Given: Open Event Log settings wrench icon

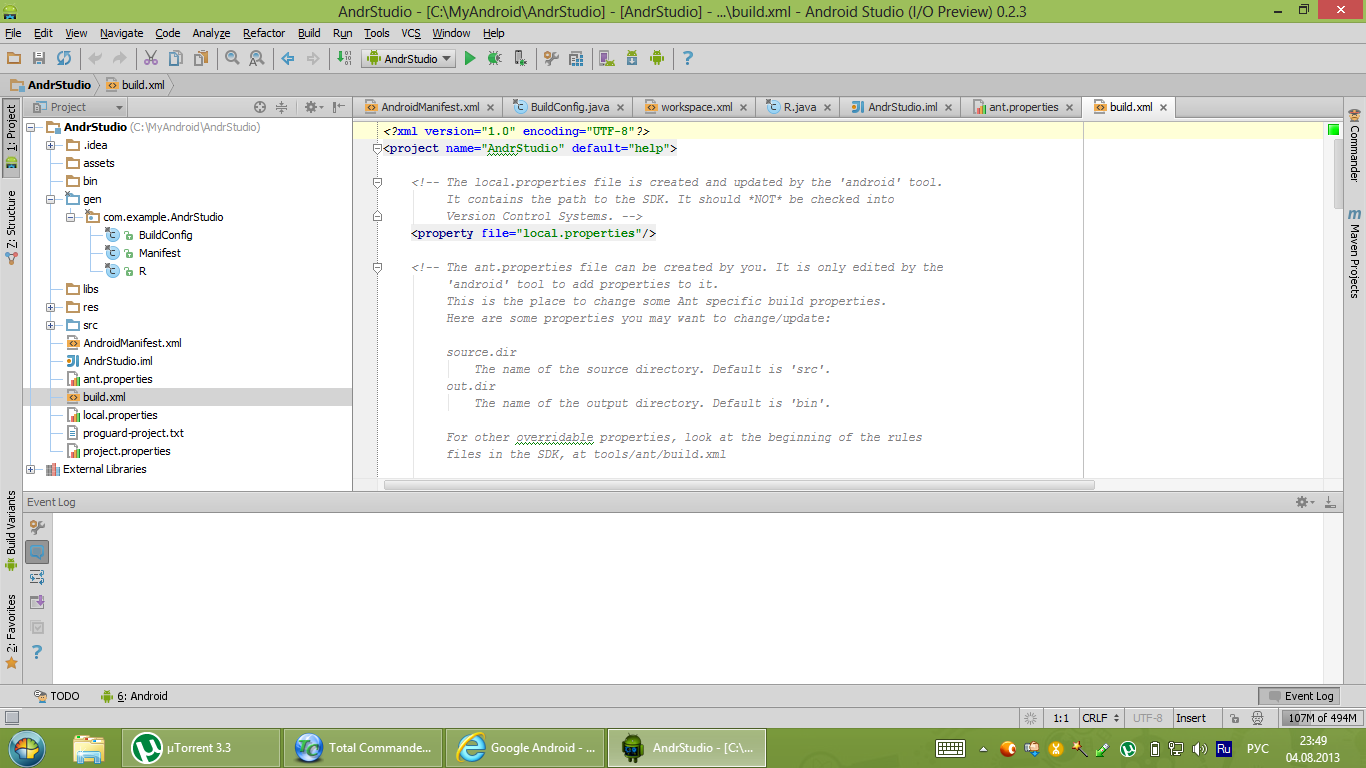Looking at the screenshot, I should point(37,527).
